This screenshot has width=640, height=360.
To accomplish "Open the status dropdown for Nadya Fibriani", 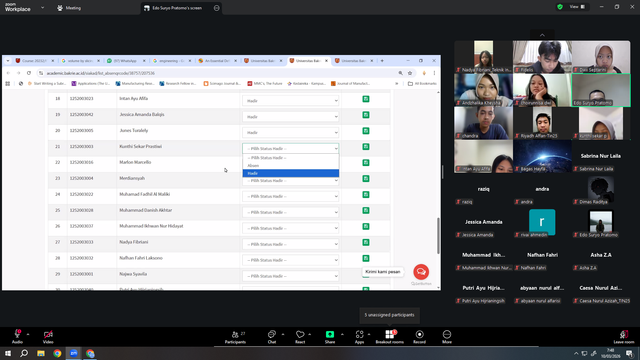I will [290, 244].
